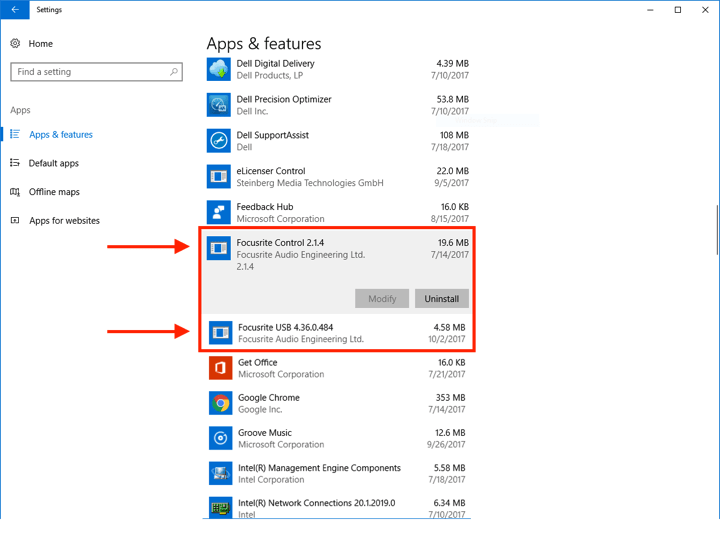Click the Apps for websites icon
Screen dimensions: 720x558
tap(15, 220)
